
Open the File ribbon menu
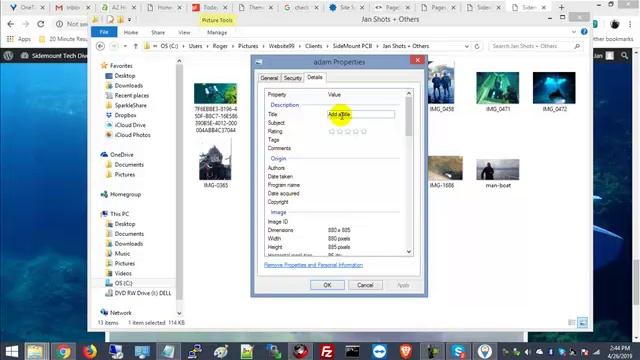pyautogui.click(x=104, y=32)
